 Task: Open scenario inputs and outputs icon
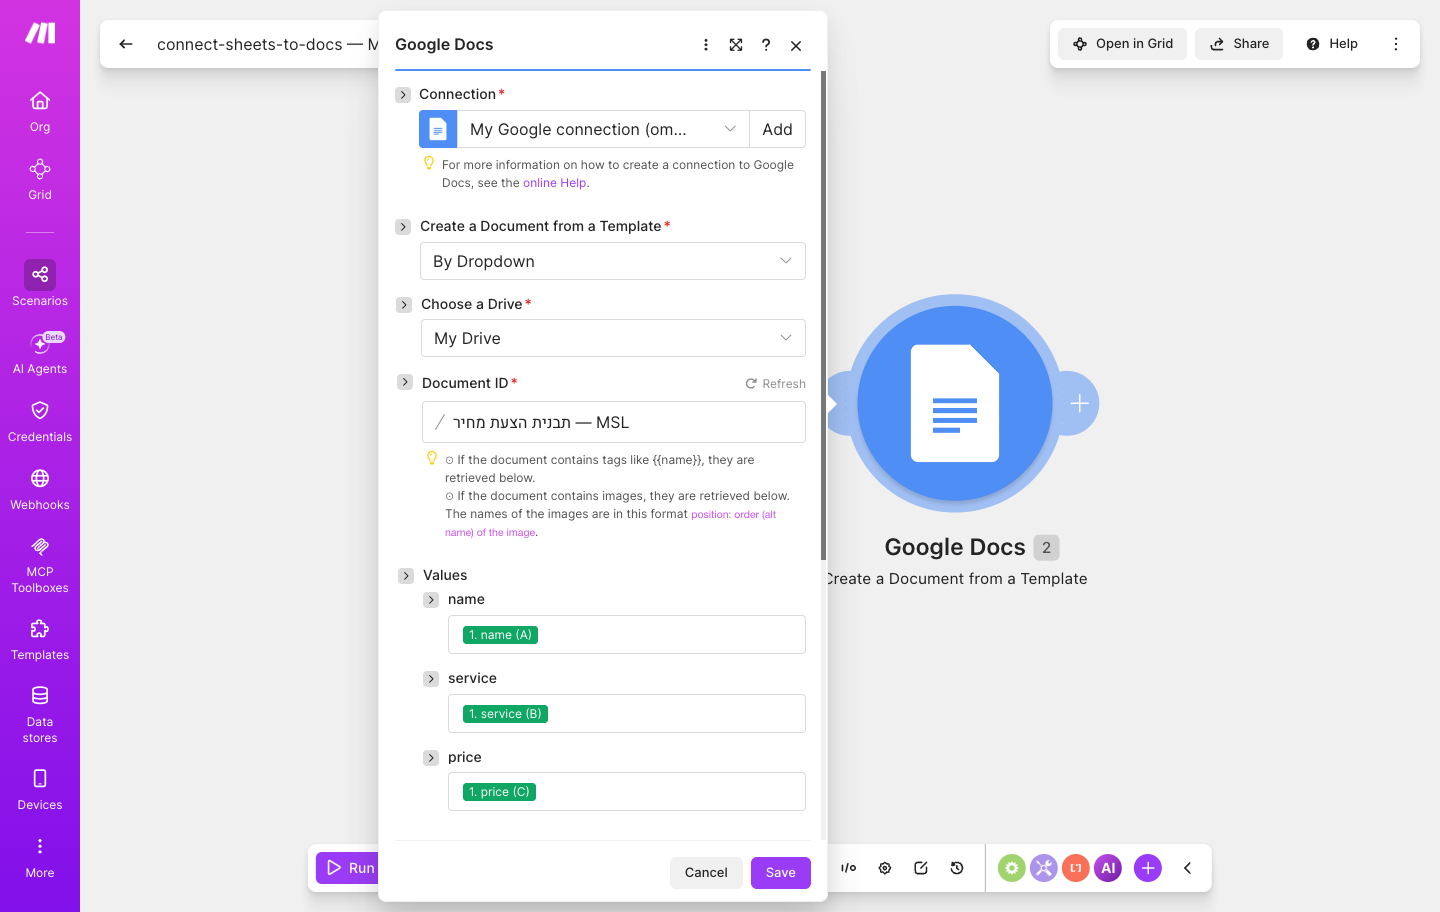(x=849, y=868)
